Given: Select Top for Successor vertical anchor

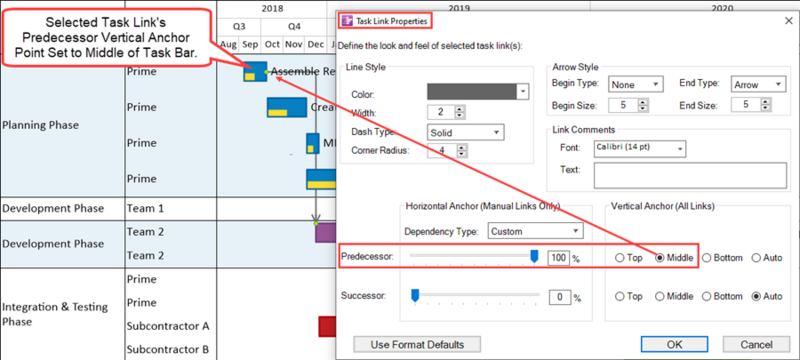Looking at the screenshot, I should tap(620, 296).
